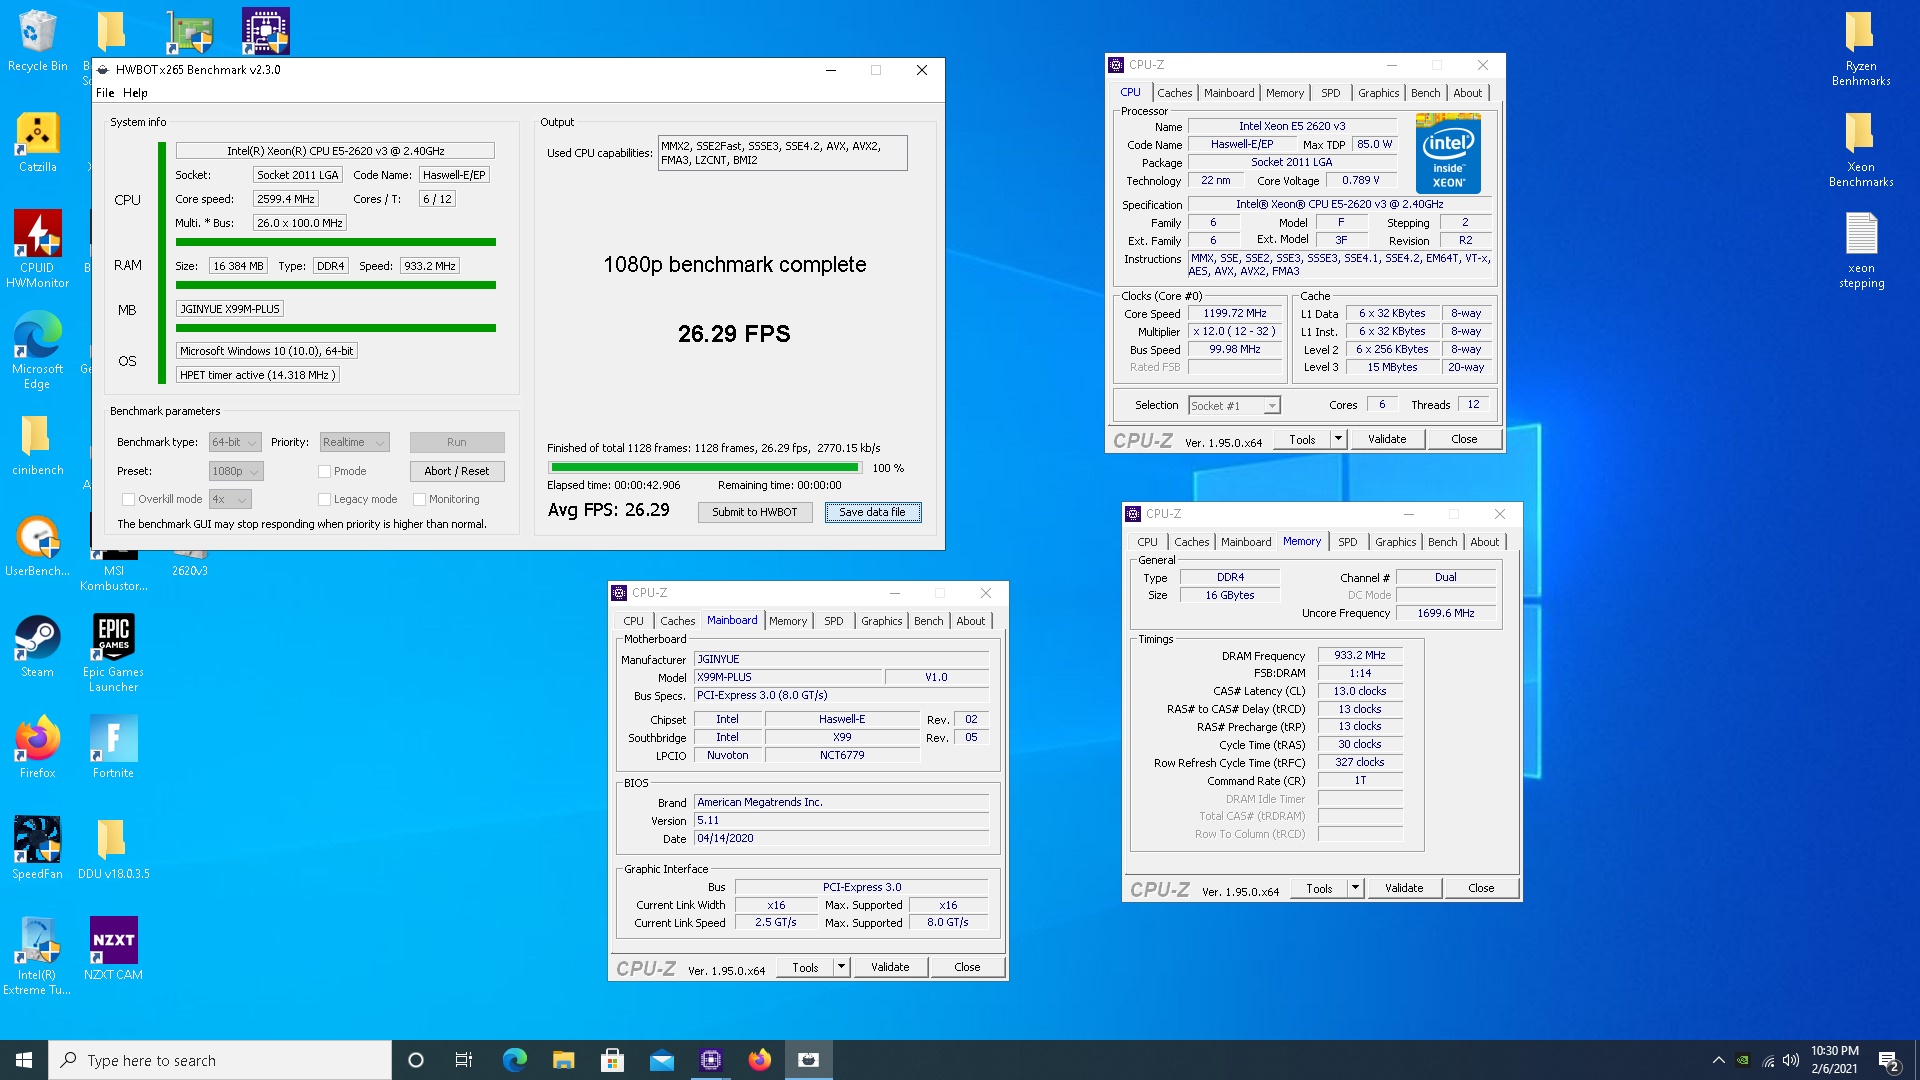Open the Benchmark type 64-bit dropdown
Screen dimensions: 1920x1080
click(235, 442)
